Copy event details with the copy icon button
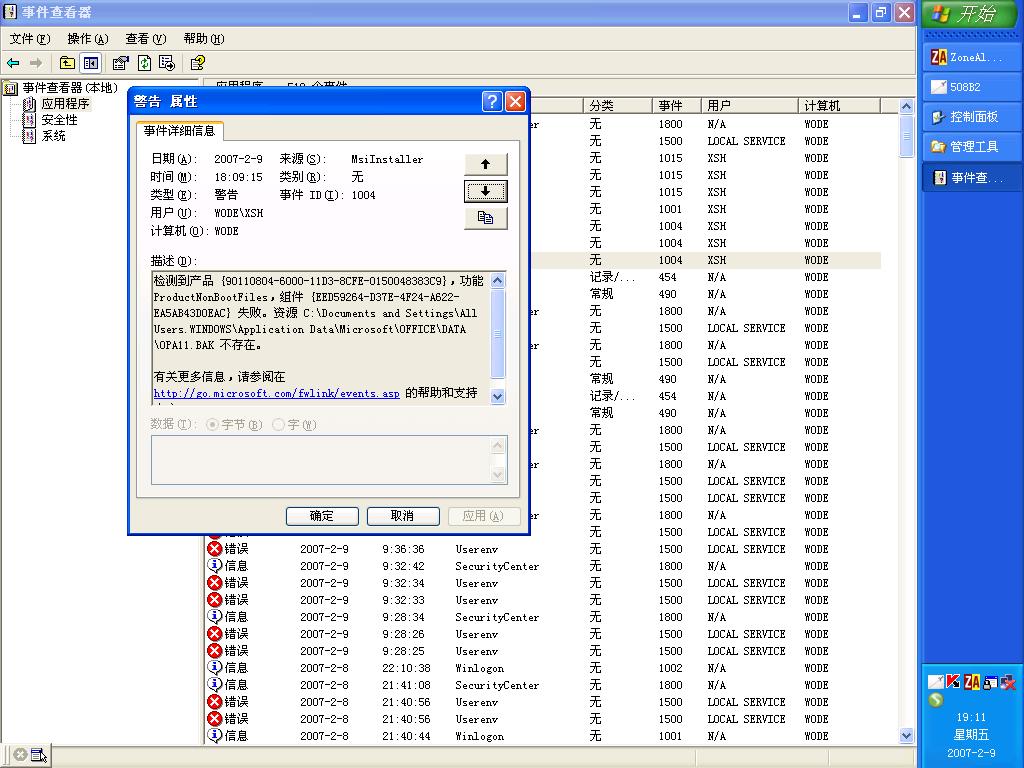Image resolution: width=1024 pixels, height=768 pixels. pos(485,218)
